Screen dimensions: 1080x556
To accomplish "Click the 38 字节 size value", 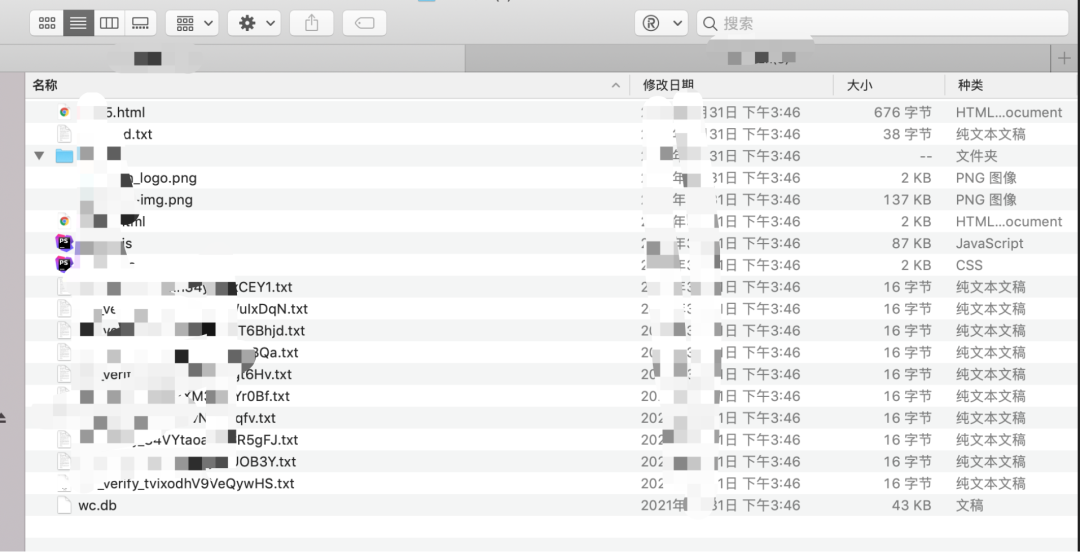I will (907, 134).
